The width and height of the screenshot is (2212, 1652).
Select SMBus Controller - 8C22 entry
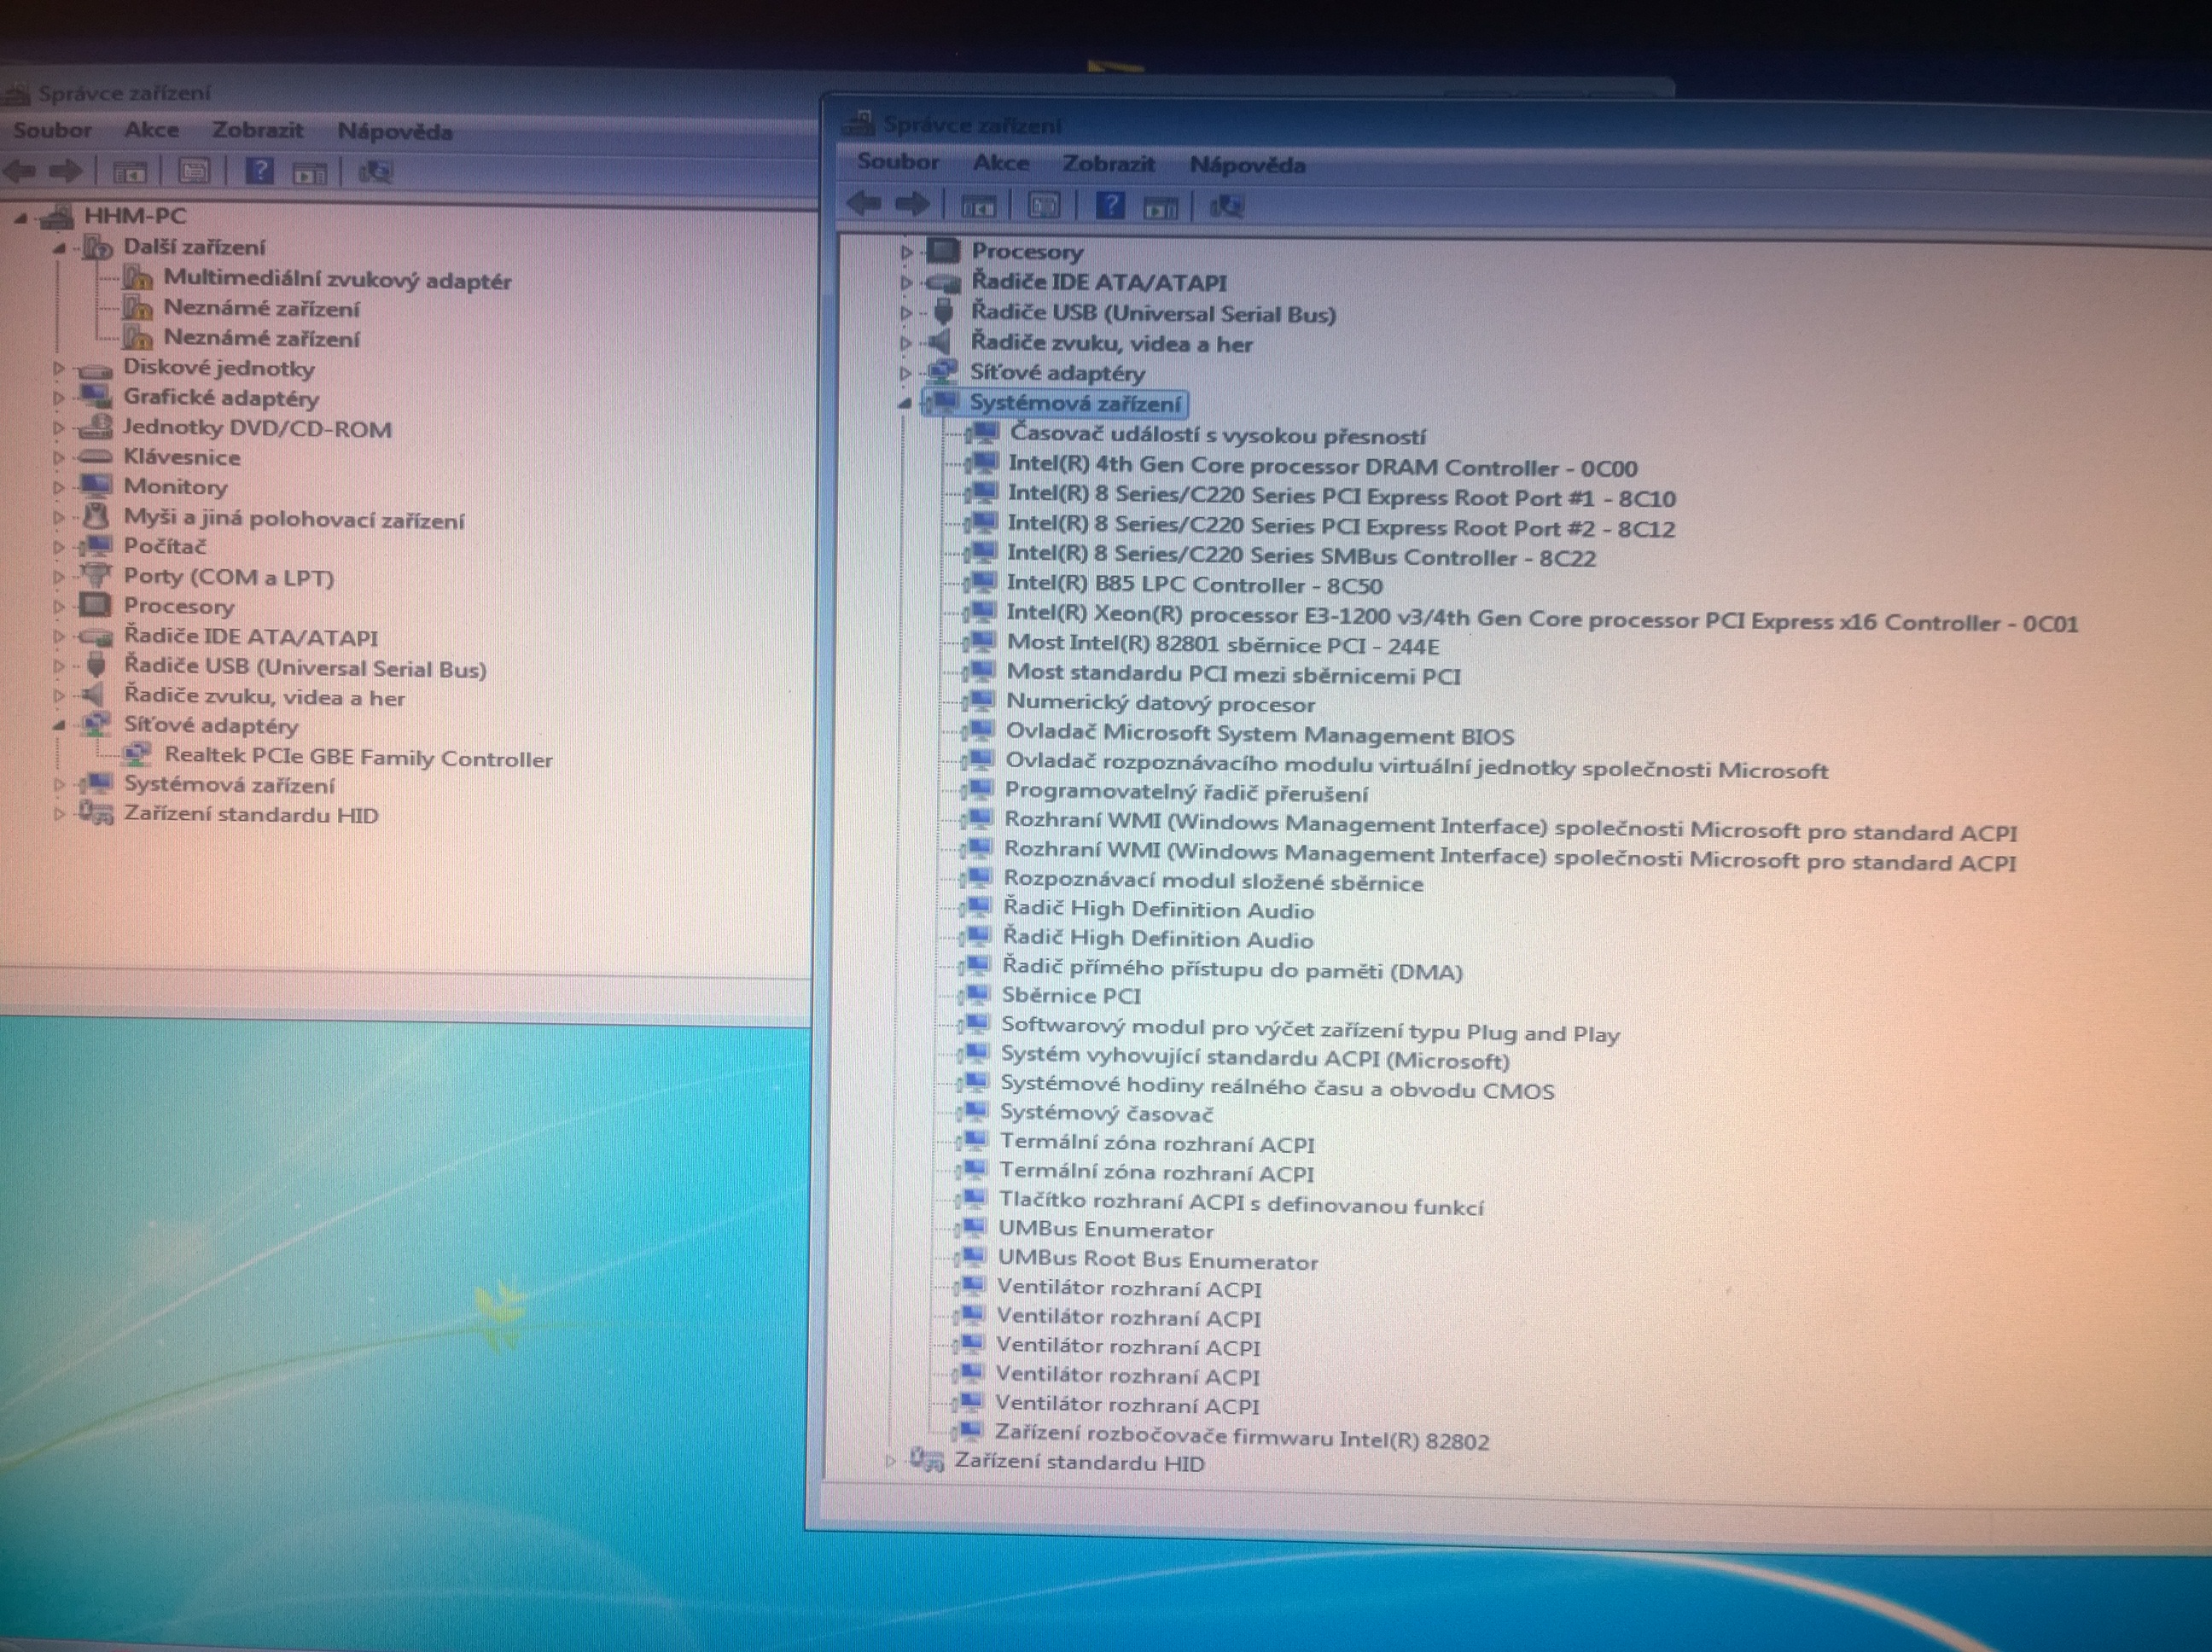(x=1301, y=555)
